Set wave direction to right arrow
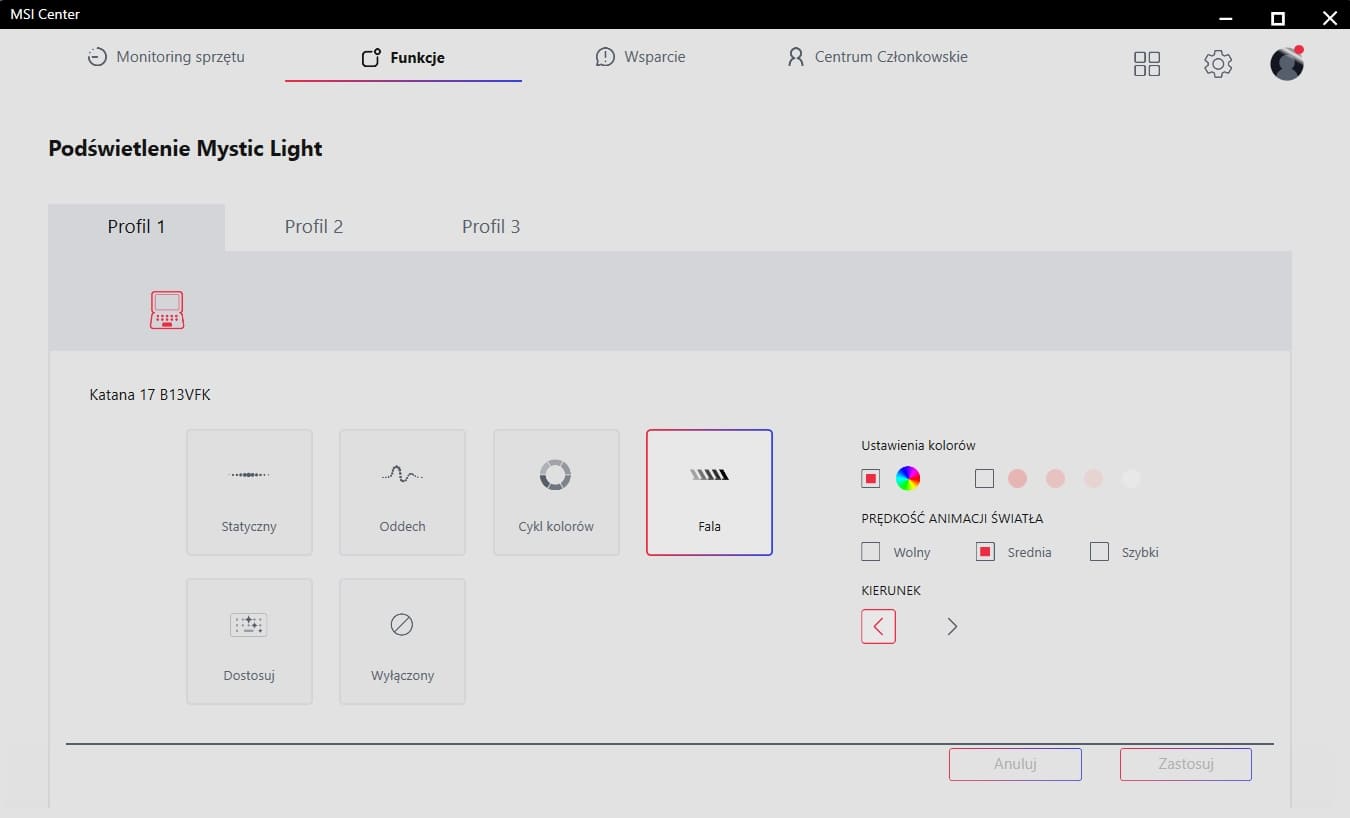Viewport: 1350px width, 818px height. [952, 626]
